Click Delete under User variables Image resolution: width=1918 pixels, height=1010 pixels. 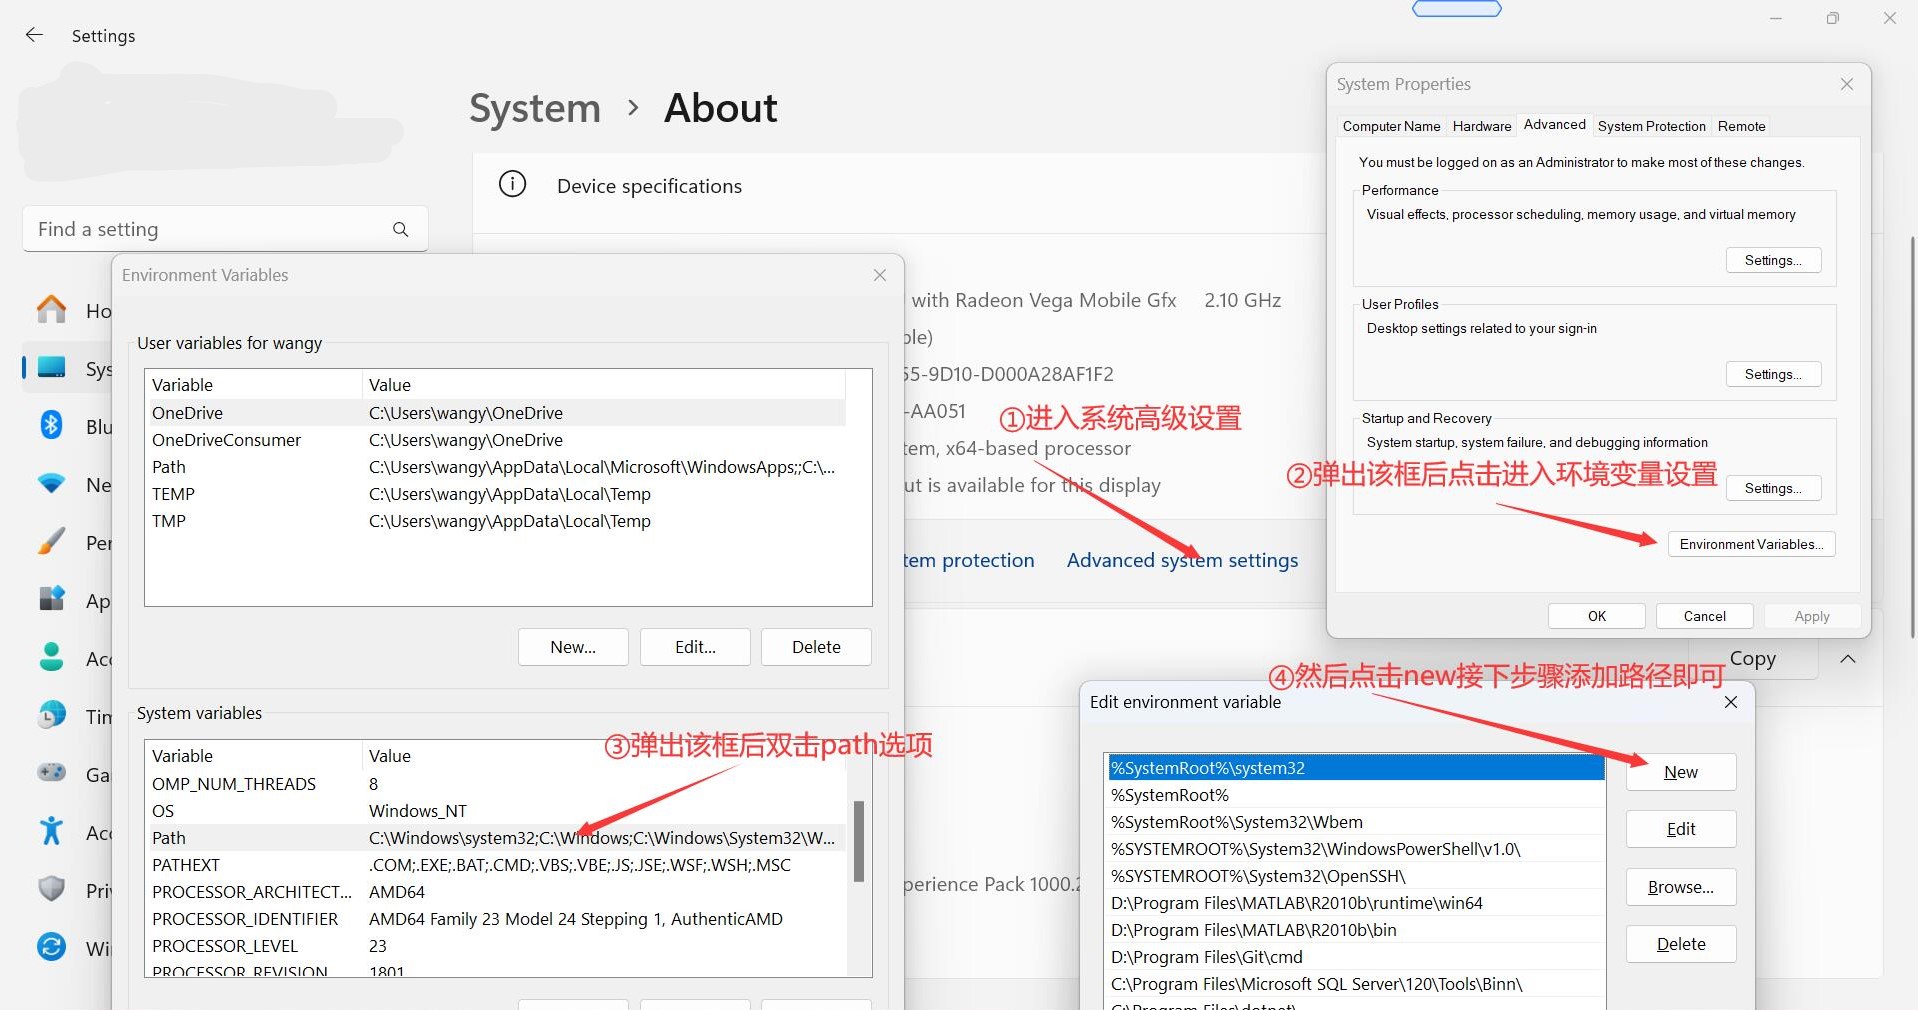click(816, 647)
